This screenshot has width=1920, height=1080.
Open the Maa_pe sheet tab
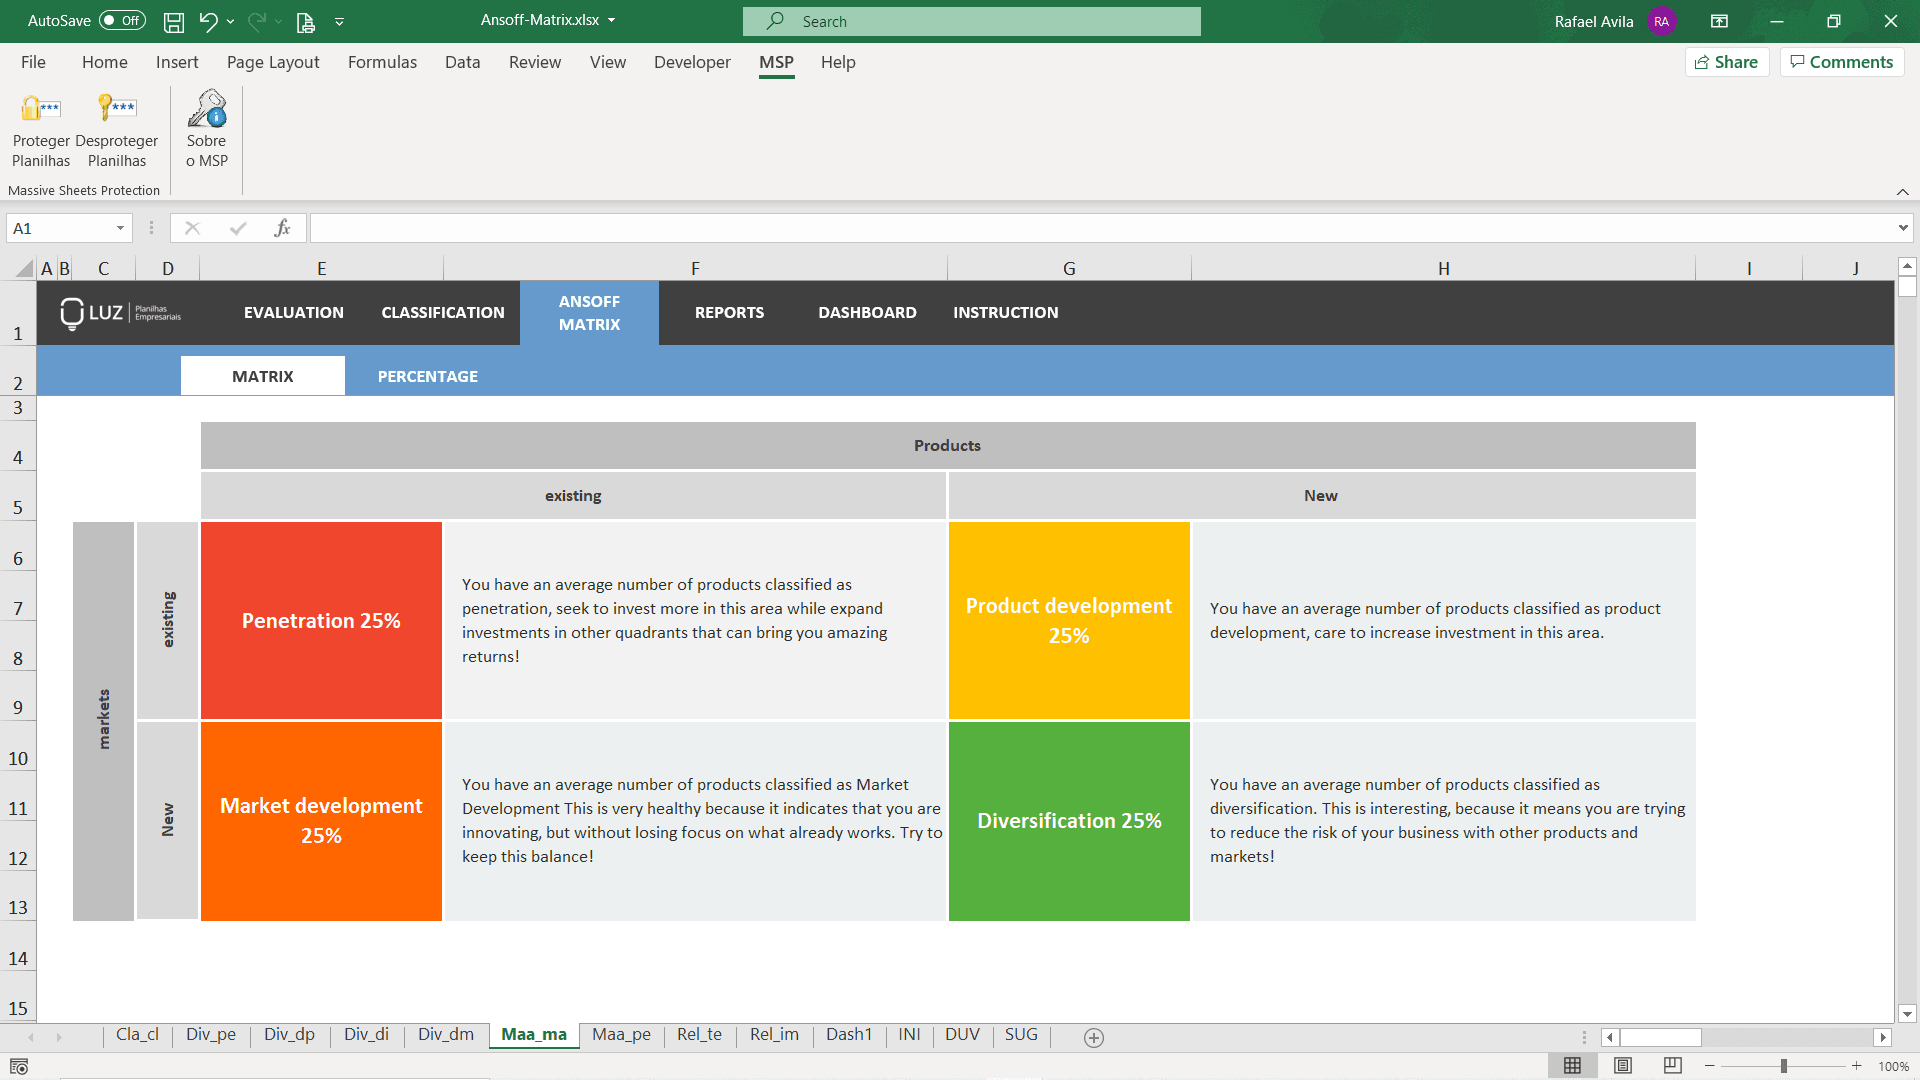(621, 1034)
